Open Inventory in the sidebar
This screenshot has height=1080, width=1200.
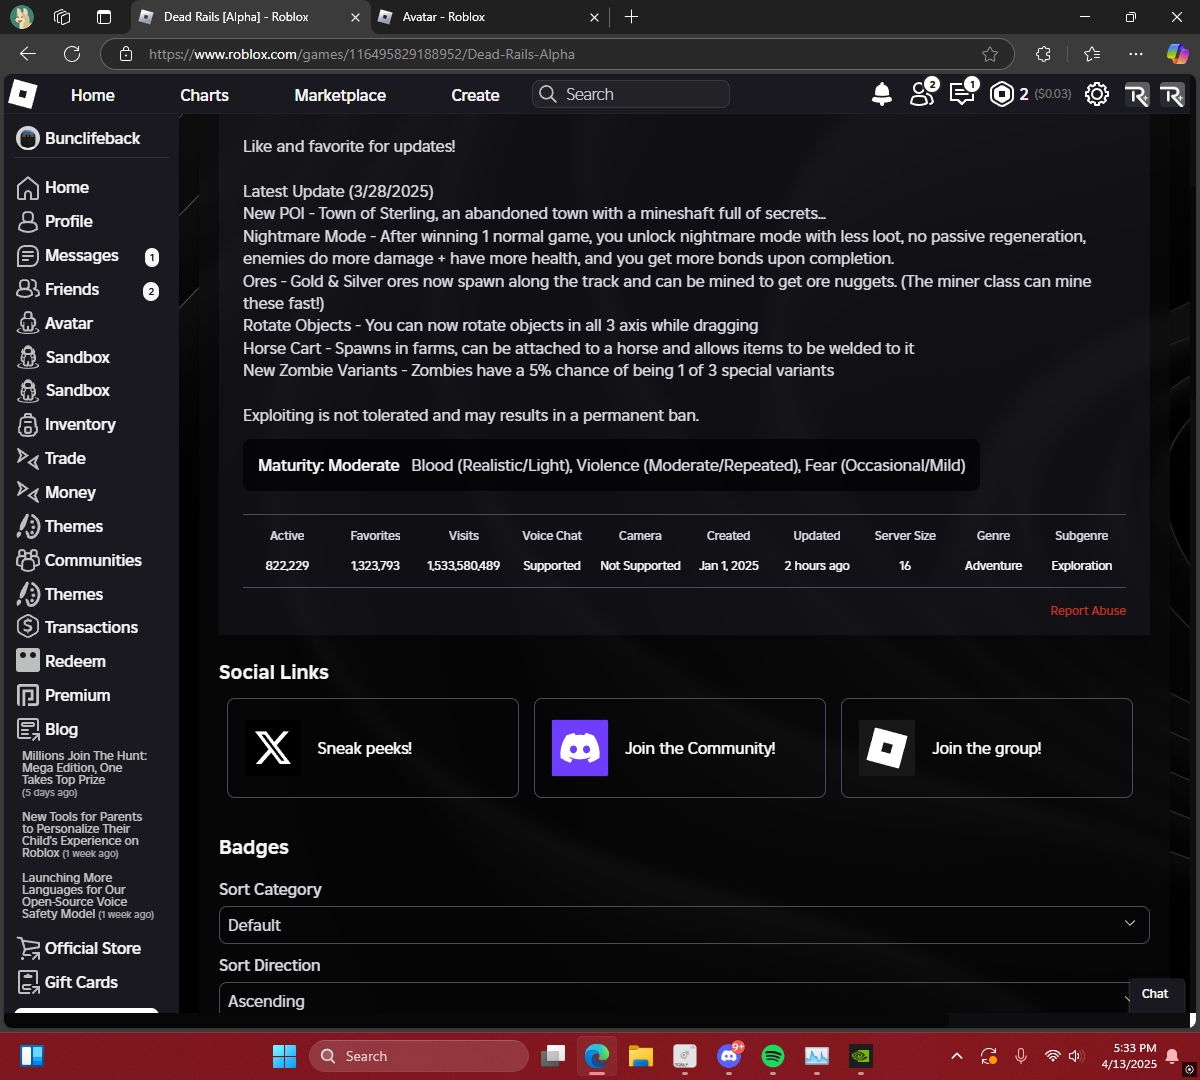coord(66,425)
